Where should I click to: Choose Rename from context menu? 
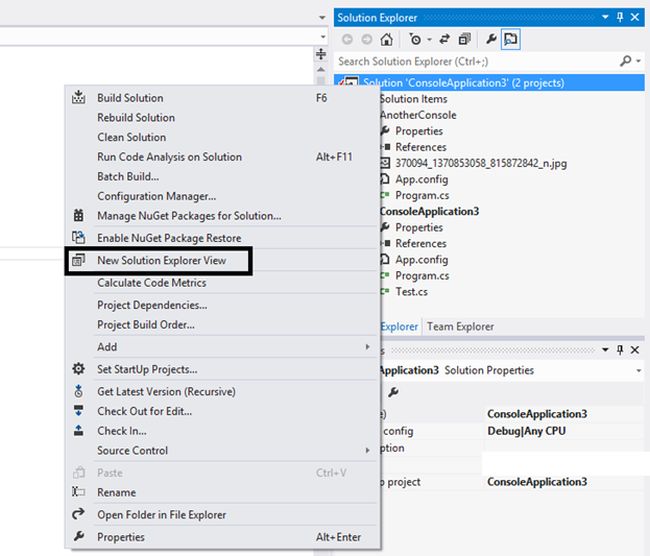pyautogui.click(x=223, y=493)
